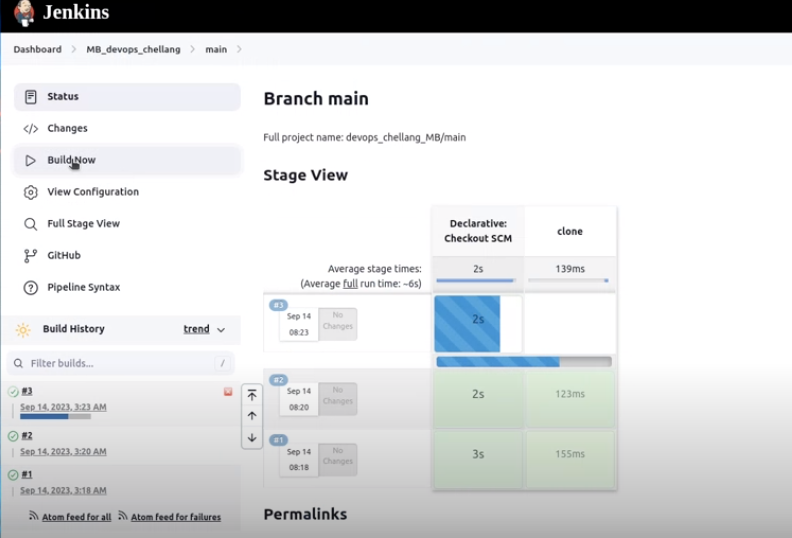
Task: Click RSS icon beside Atom feed for failures
Action: pyautogui.click(x=123, y=516)
